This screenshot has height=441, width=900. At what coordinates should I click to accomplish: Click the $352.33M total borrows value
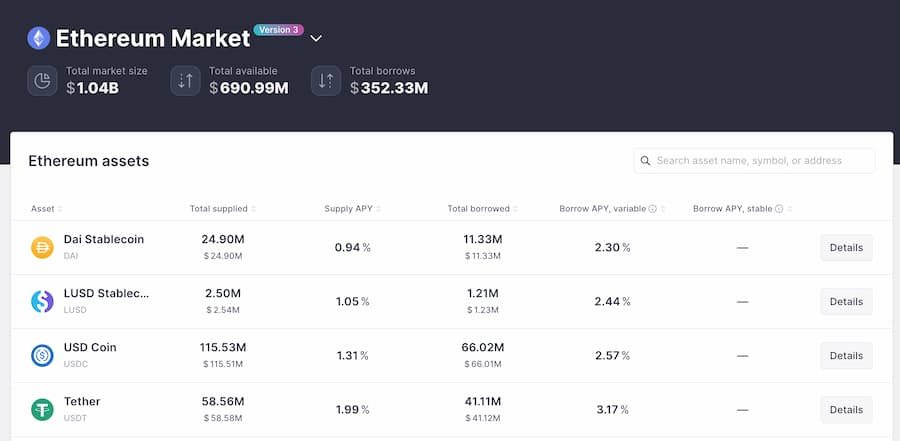pos(389,88)
